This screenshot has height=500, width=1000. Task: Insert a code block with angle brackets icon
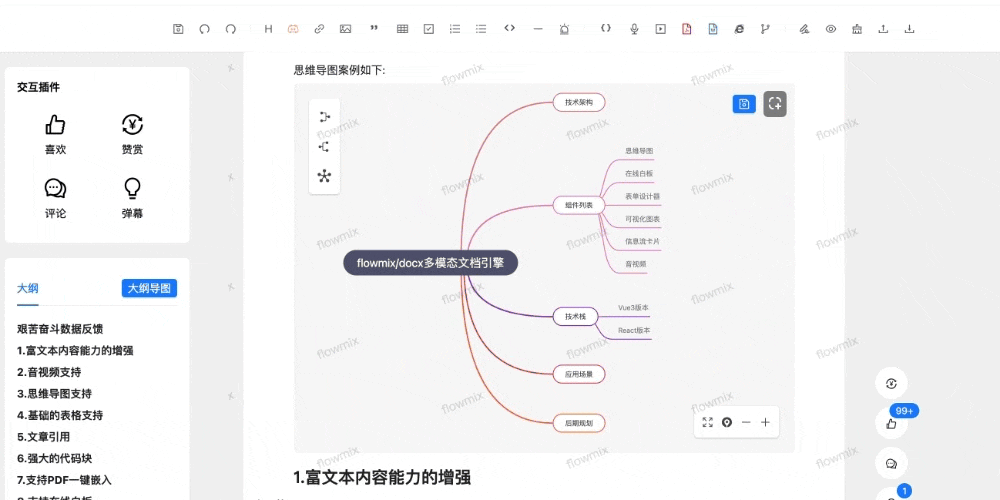509,28
